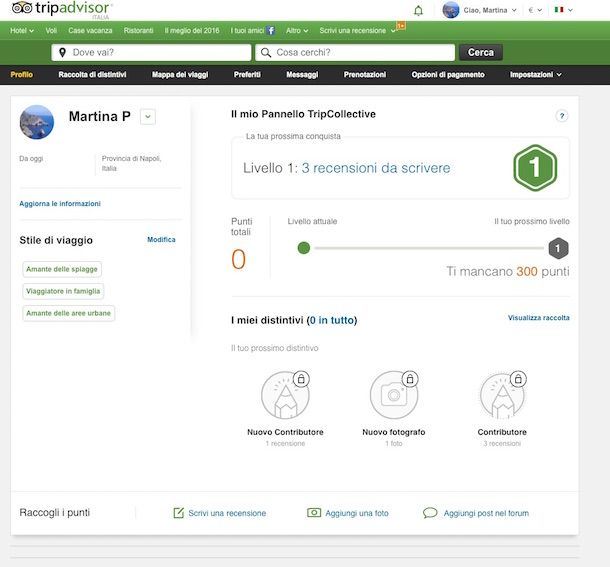Image resolution: width=610 pixels, height=567 pixels.
Task: Click the Viaggiatore in famiglia tag
Action: pos(63,291)
